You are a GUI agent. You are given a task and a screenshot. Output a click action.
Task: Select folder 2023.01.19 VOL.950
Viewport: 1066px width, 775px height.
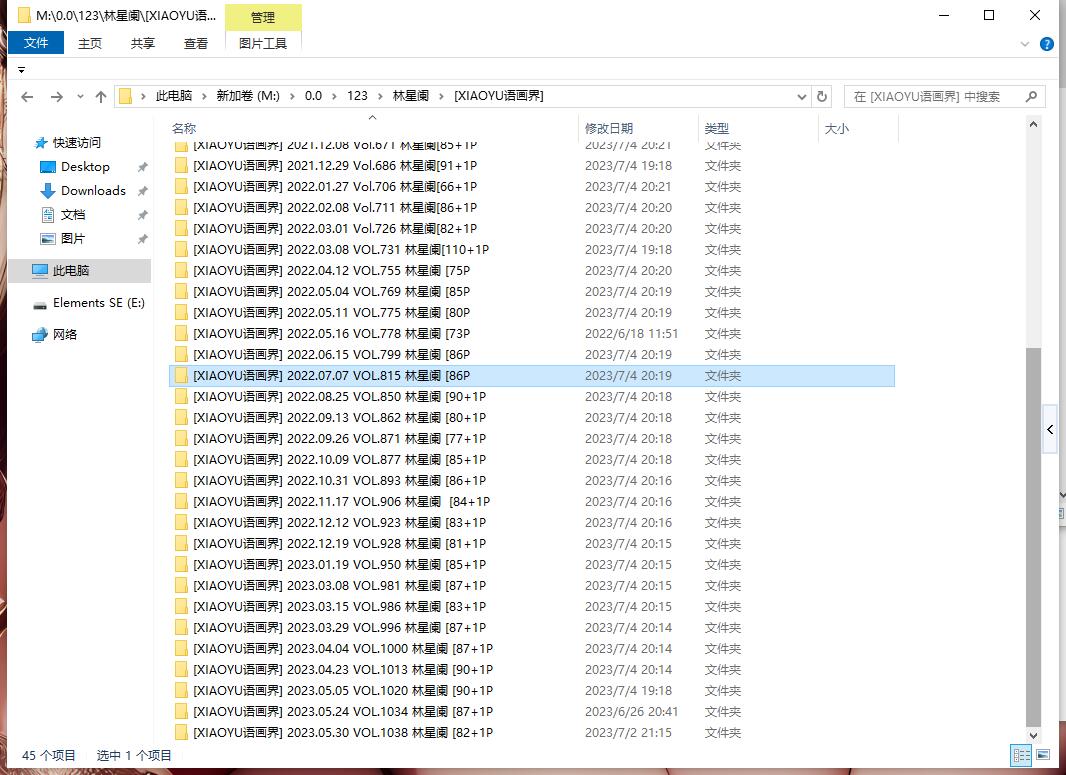coord(532,565)
